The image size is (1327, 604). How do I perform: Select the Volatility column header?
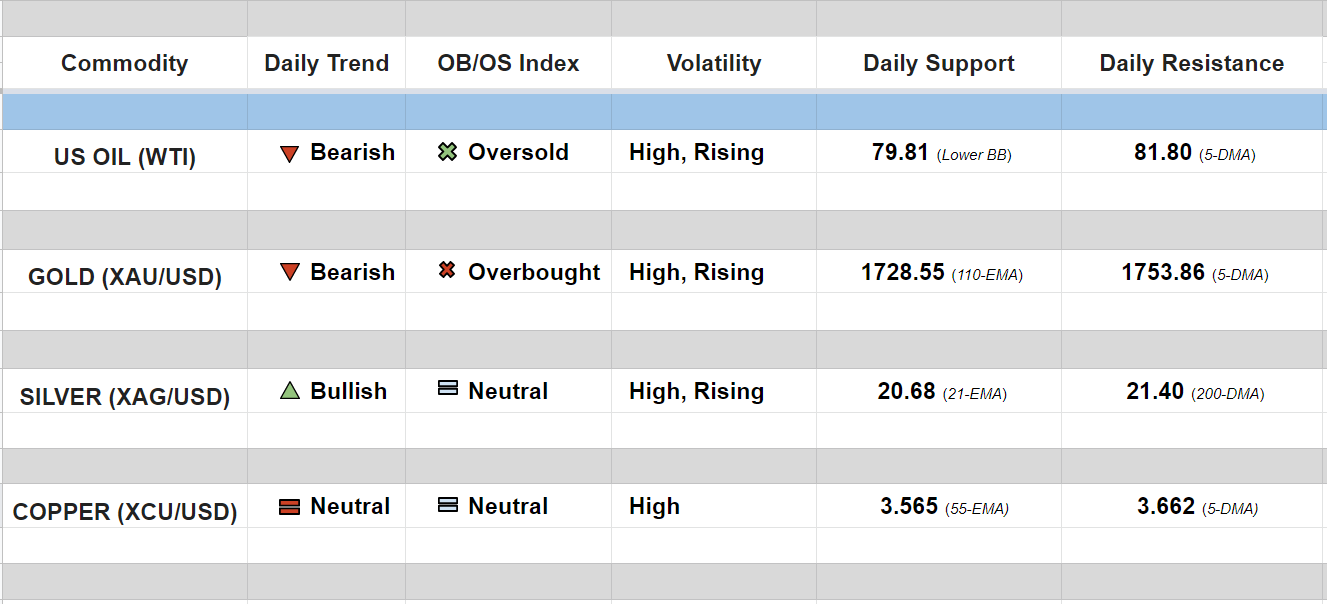click(x=714, y=63)
